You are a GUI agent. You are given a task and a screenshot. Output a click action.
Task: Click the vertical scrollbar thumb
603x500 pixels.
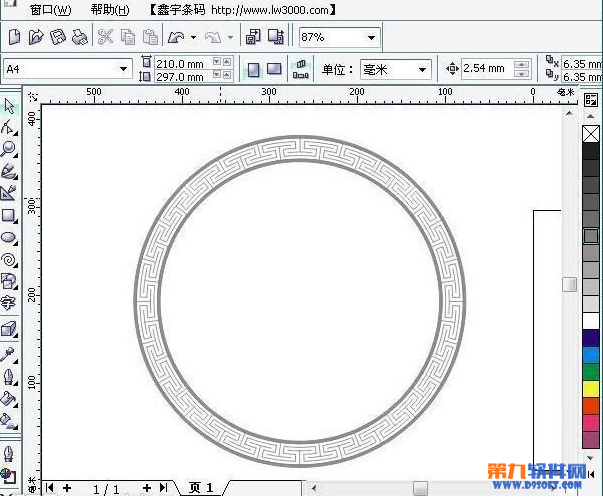tap(569, 285)
